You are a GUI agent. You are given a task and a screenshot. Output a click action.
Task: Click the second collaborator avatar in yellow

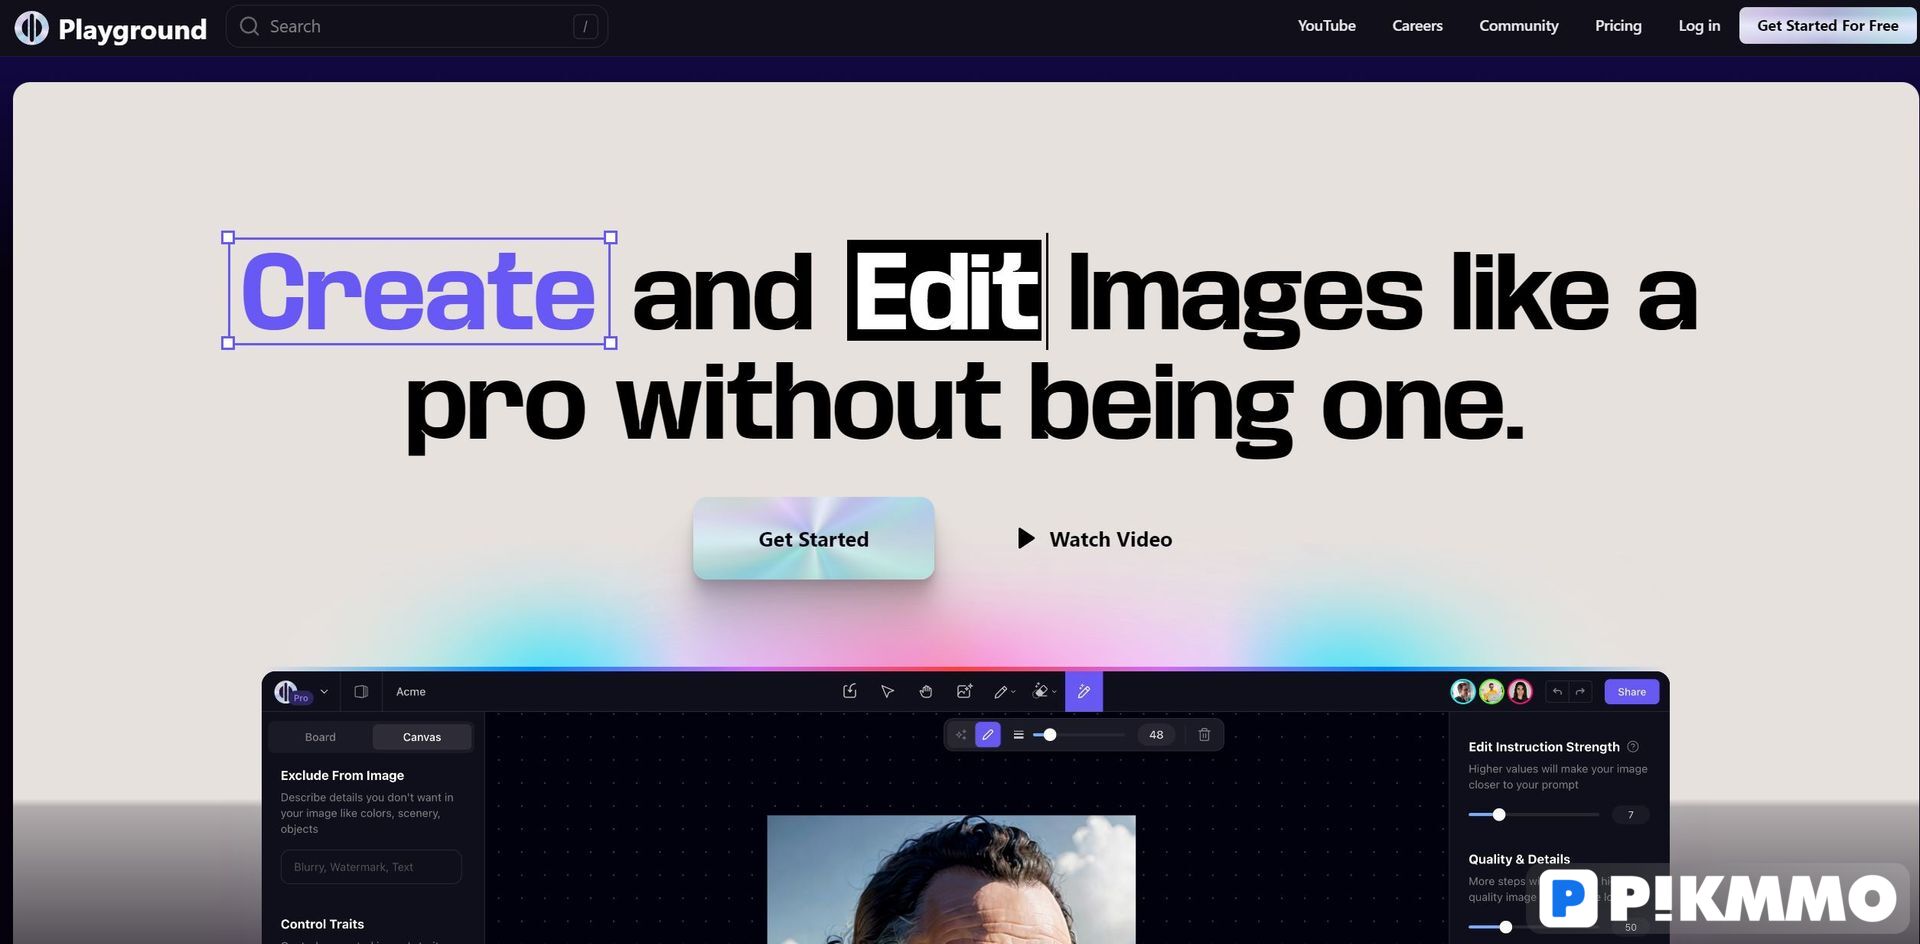click(1491, 691)
